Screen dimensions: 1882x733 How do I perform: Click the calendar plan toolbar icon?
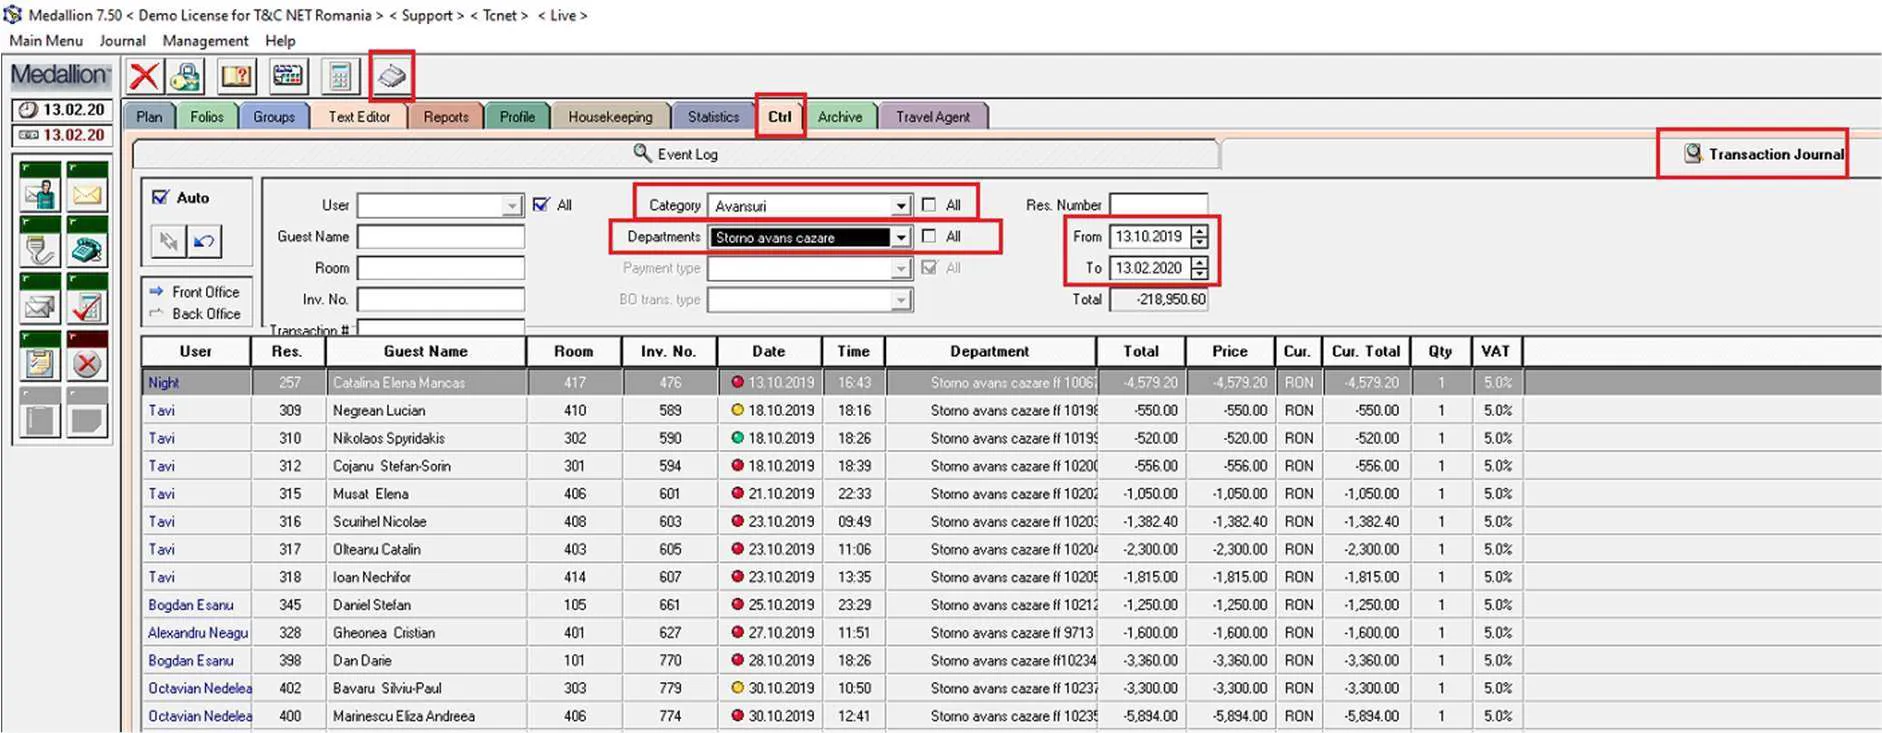[x=288, y=76]
